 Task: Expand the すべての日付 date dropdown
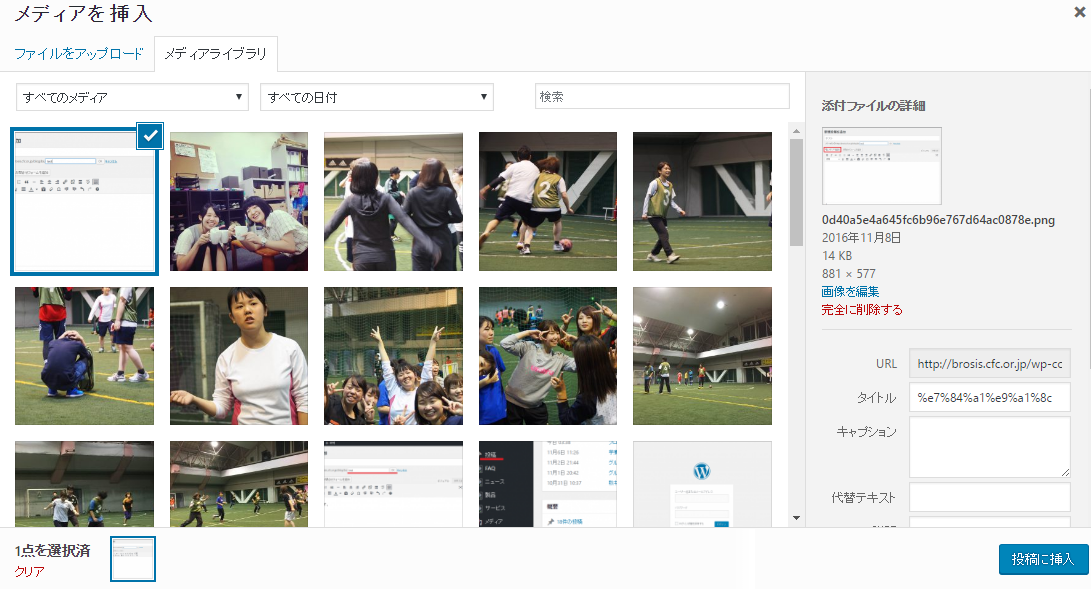(376, 97)
